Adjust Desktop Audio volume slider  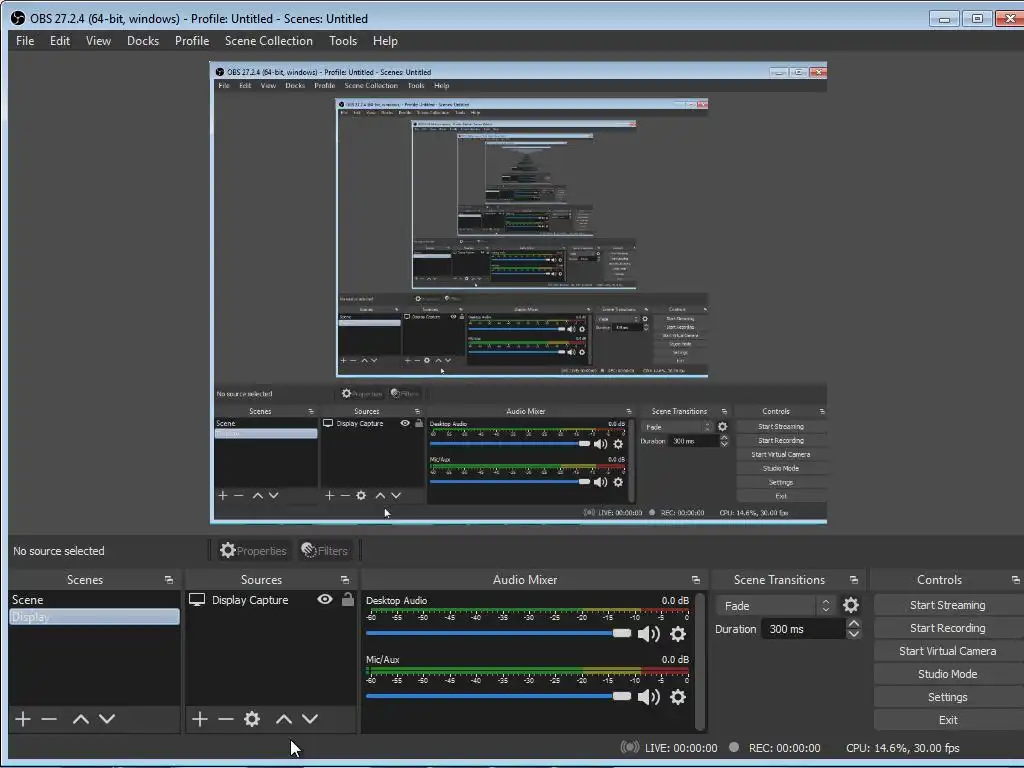click(498, 633)
